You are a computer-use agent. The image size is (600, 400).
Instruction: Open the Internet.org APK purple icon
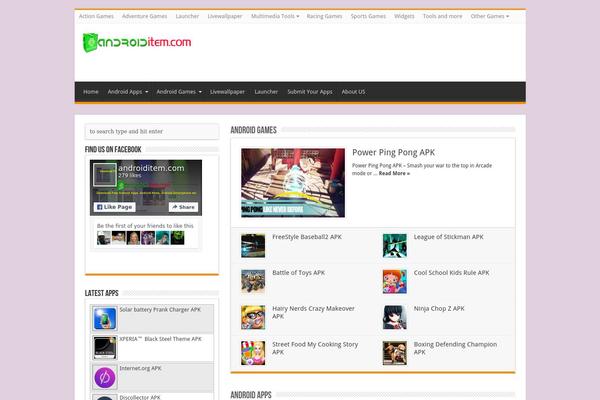[x=104, y=377]
